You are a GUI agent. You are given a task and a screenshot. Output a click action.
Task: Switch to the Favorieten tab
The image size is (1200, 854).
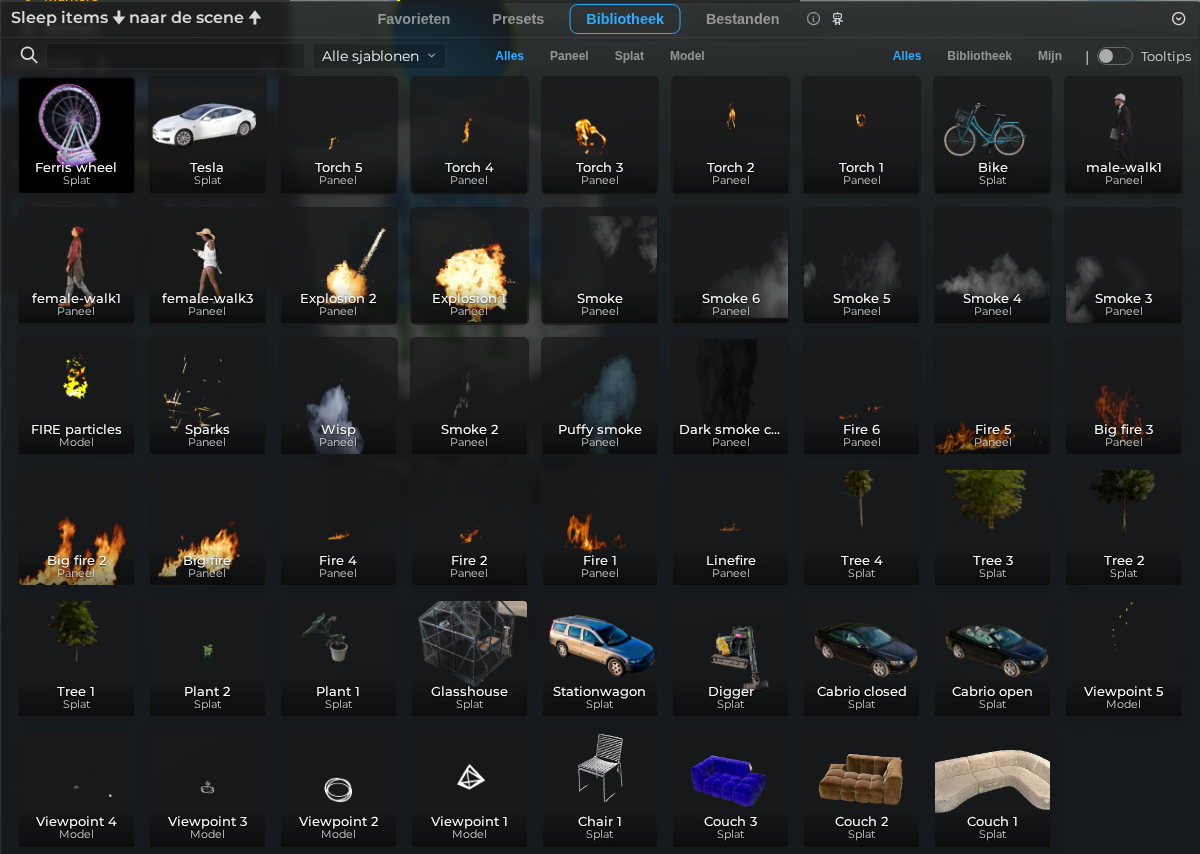coord(413,19)
